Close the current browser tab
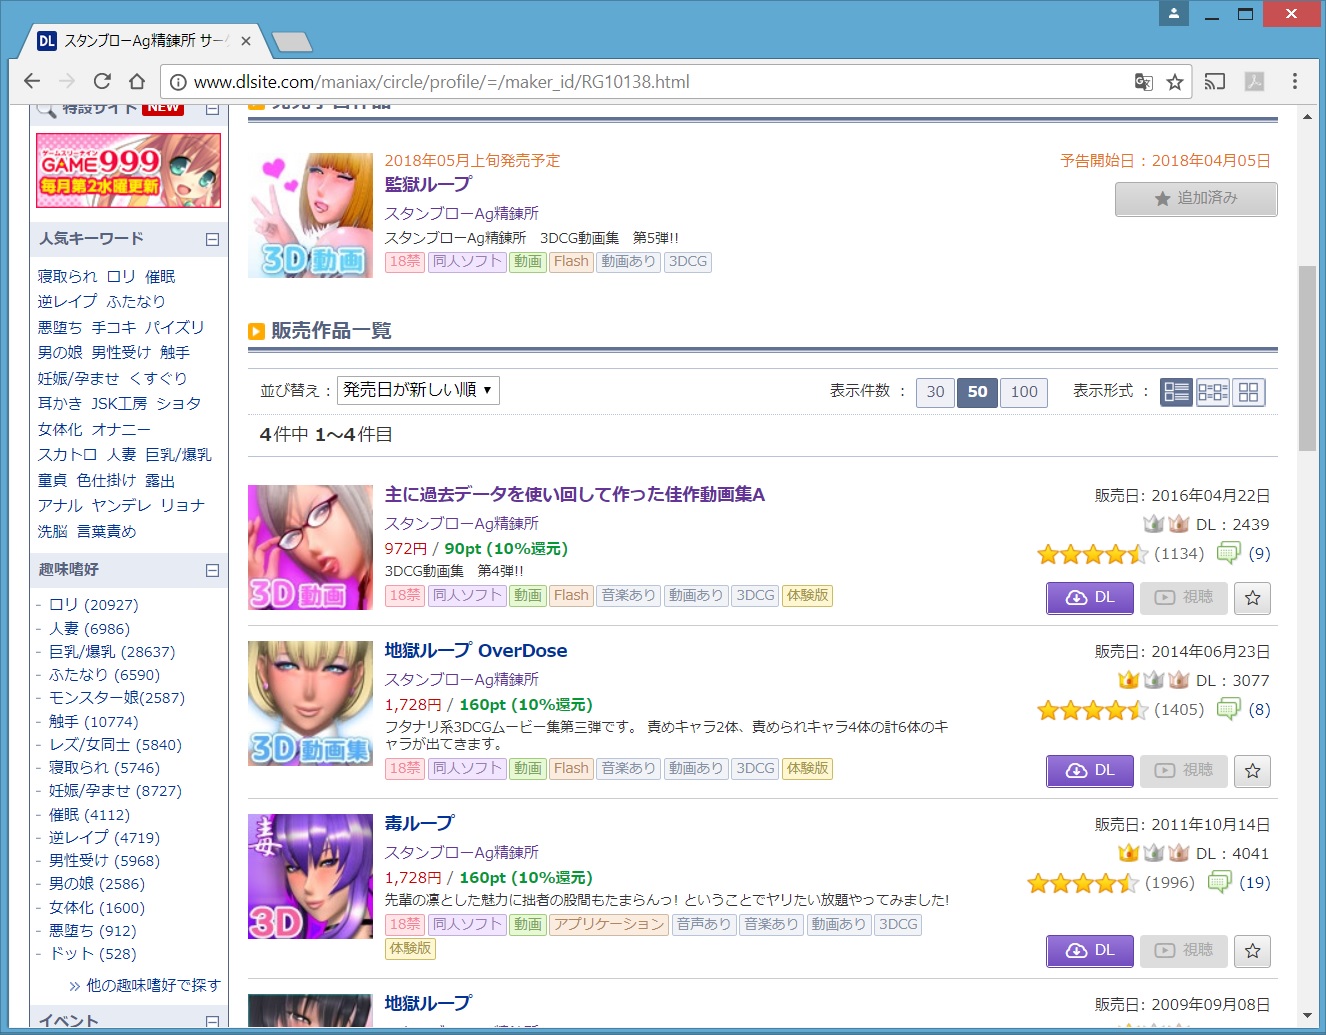Screen dimensions: 1326x1035 tap(246, 41)
